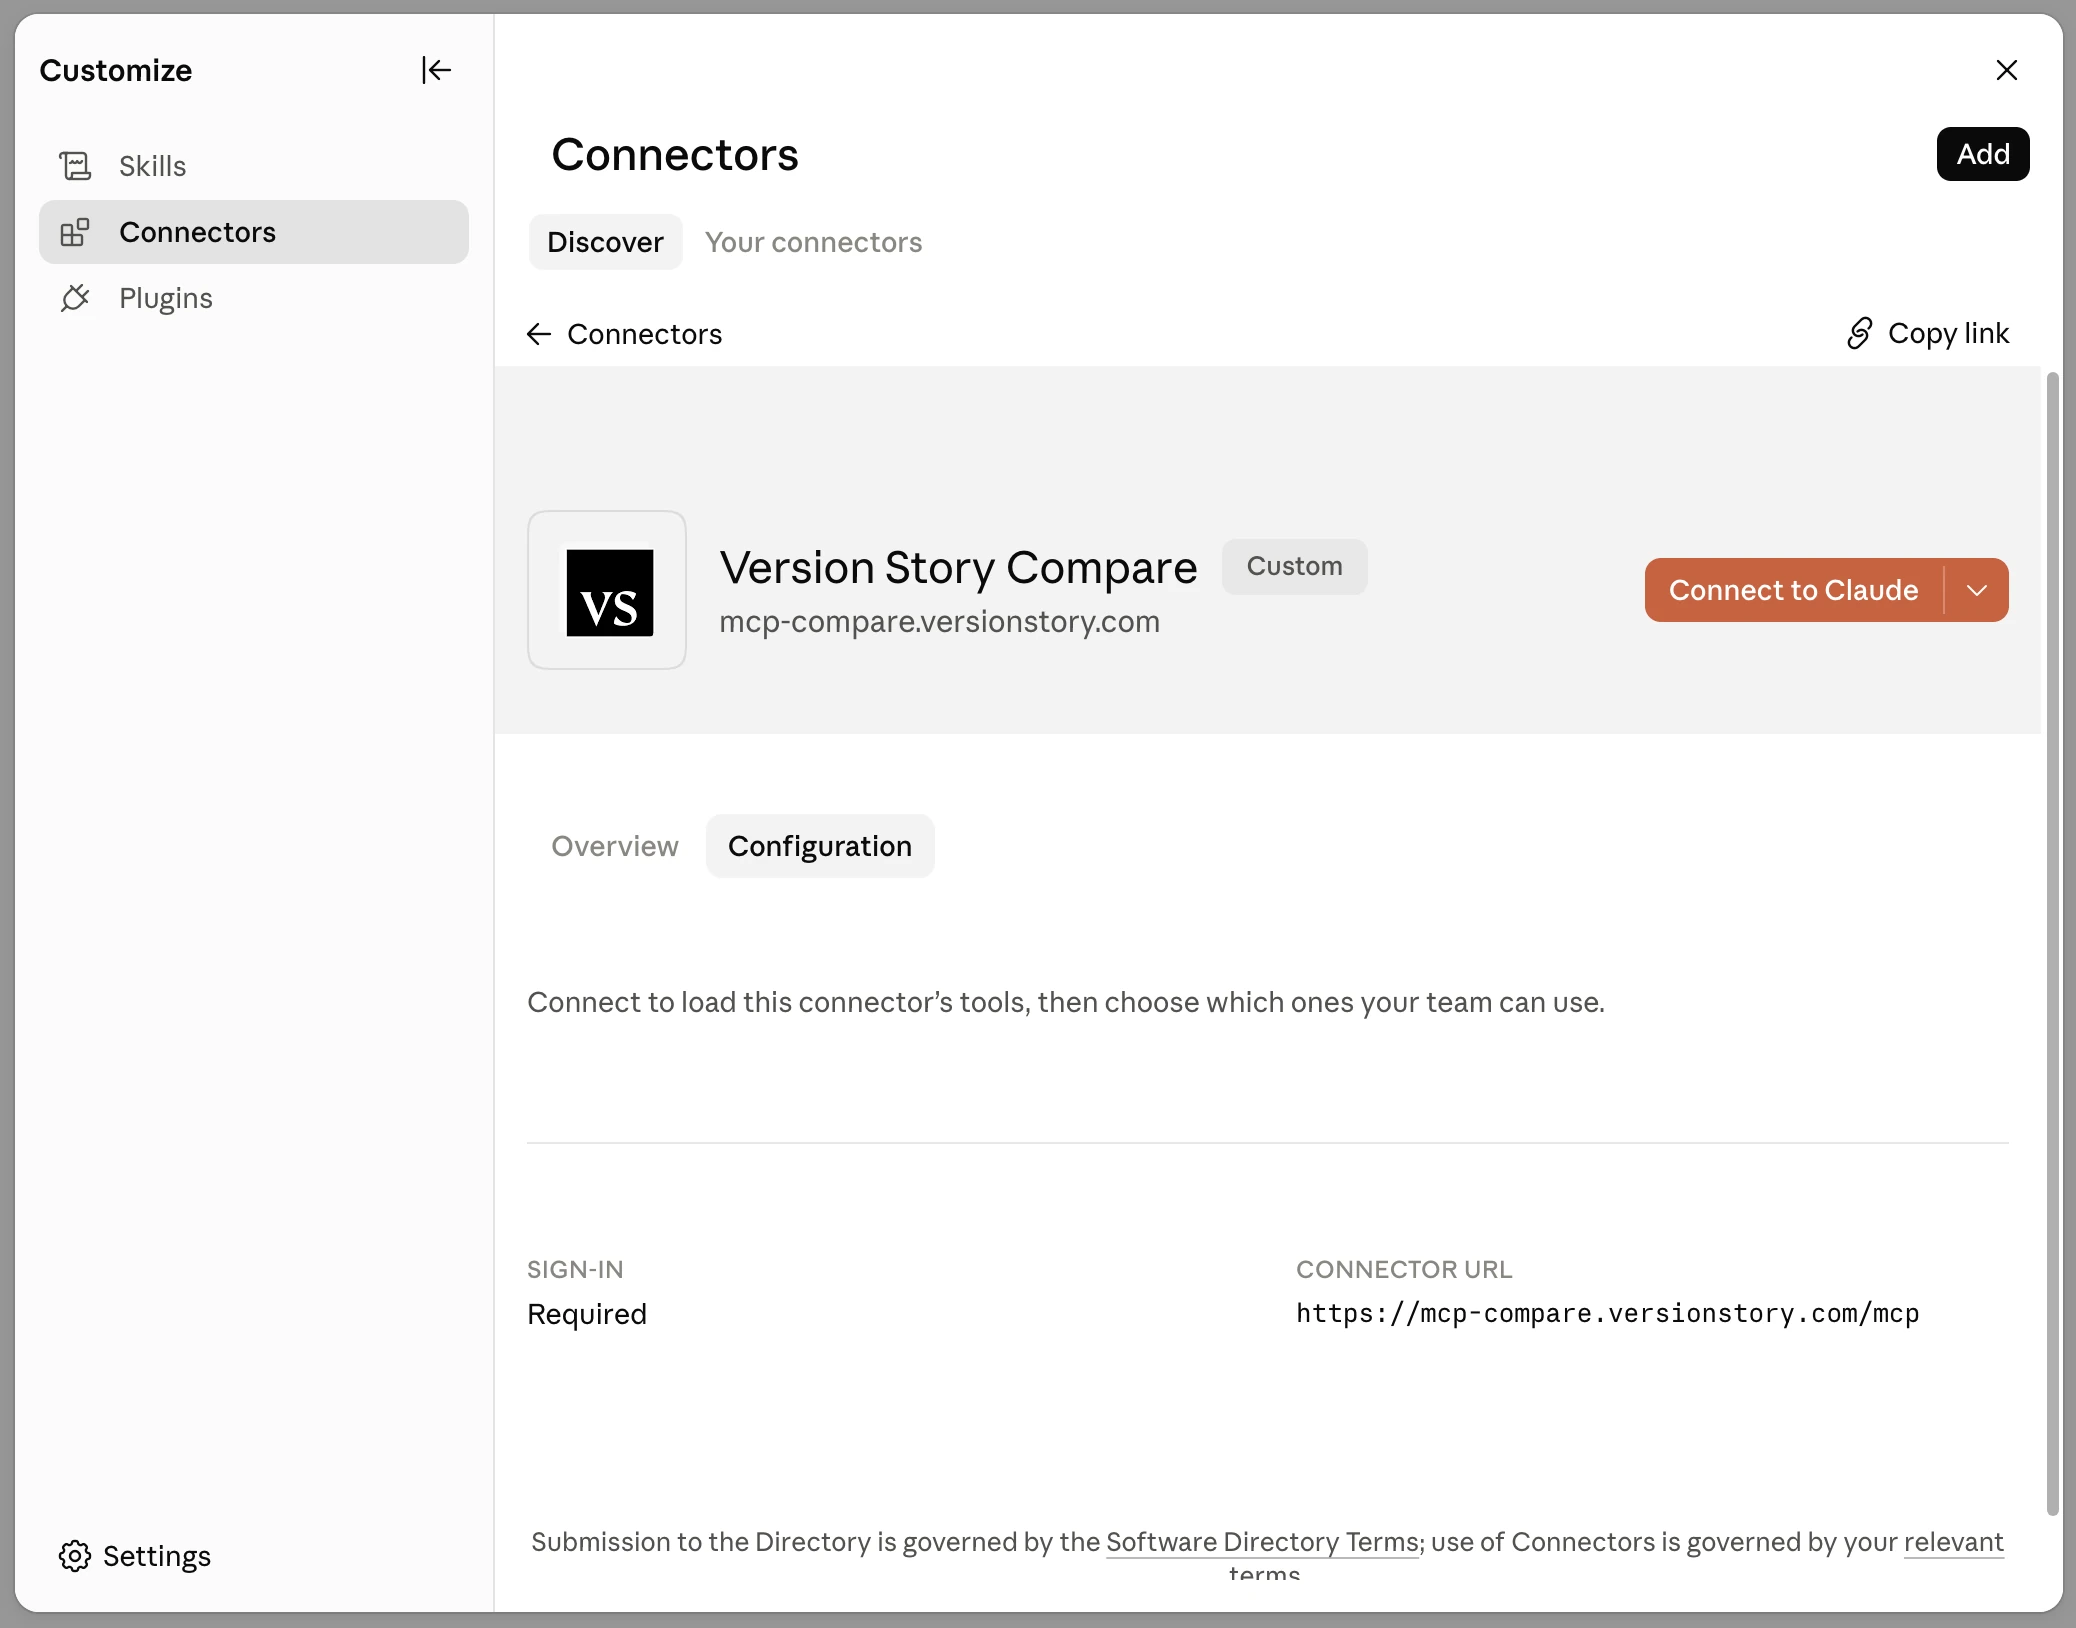Click the connector URL https://mcp-compare.versionstory.com/mcp
The width and height of the screenshot is (2076, 1628).
point(1608,1314)
